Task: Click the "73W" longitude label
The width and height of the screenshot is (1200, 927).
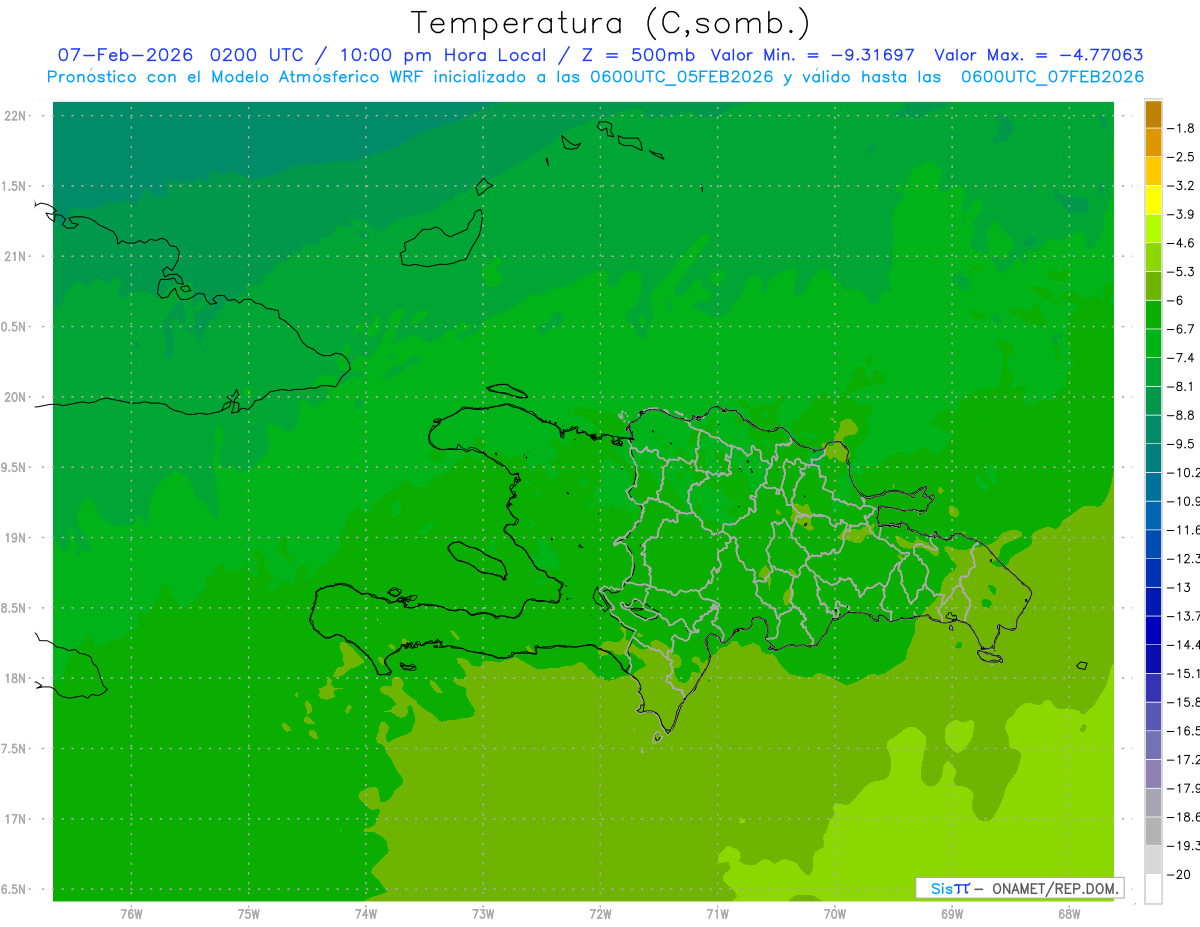Action: (x=483, y=914)
